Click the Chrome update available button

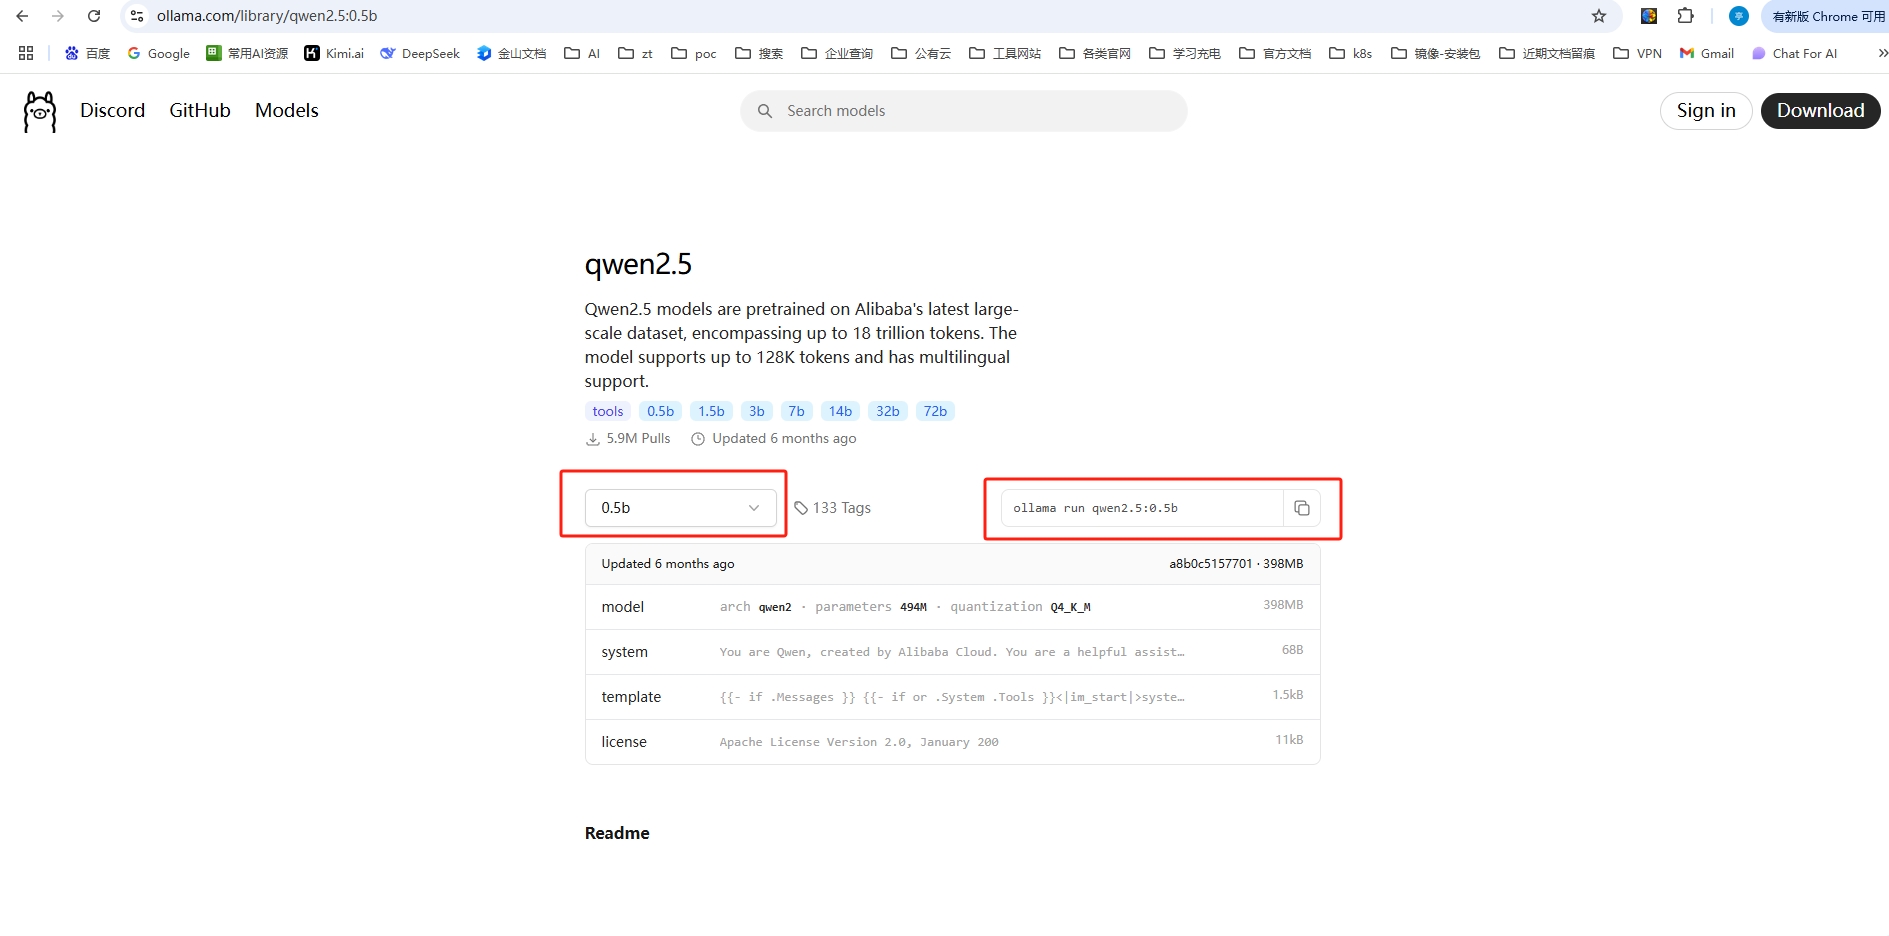[1826, 16]
